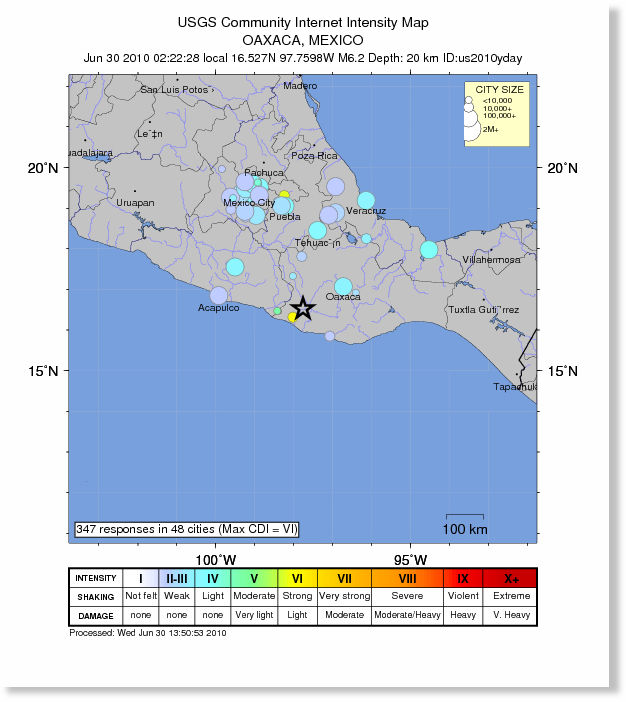Select the intensity VIII orange legend cell
Image resolution: width=626 pixels, height=702 pixels.
click(x=407, y=578)
